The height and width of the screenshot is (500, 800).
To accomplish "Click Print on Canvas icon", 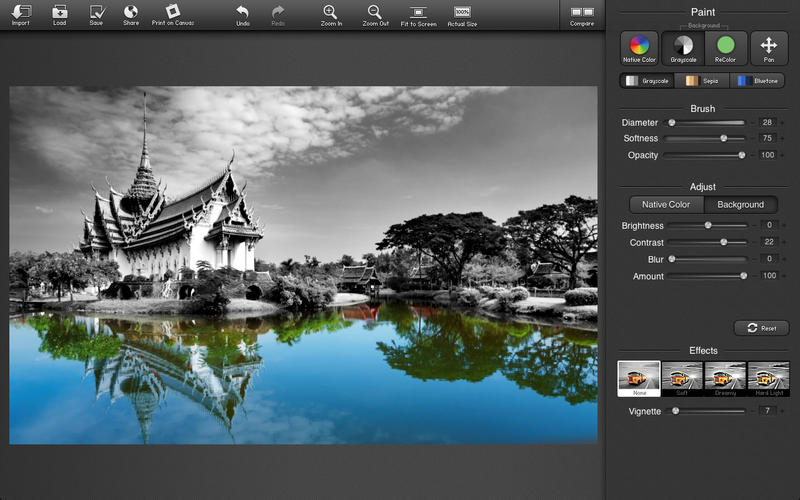I will (x=173, y=14).
